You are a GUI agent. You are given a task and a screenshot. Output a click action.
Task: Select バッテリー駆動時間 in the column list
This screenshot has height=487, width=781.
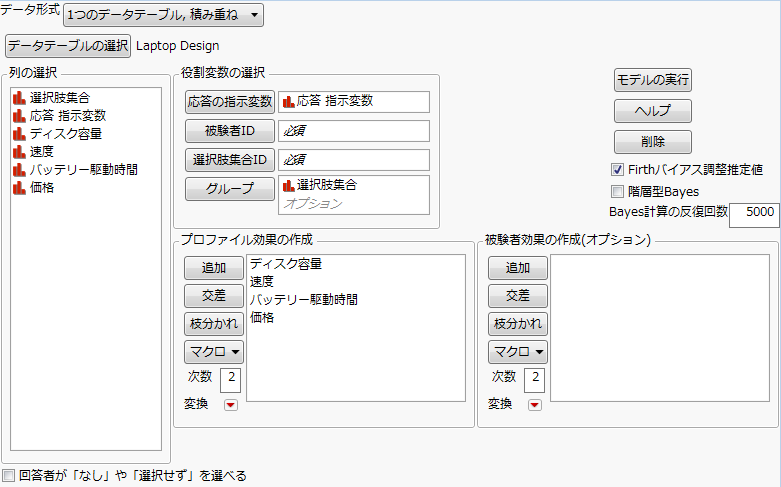86,169
